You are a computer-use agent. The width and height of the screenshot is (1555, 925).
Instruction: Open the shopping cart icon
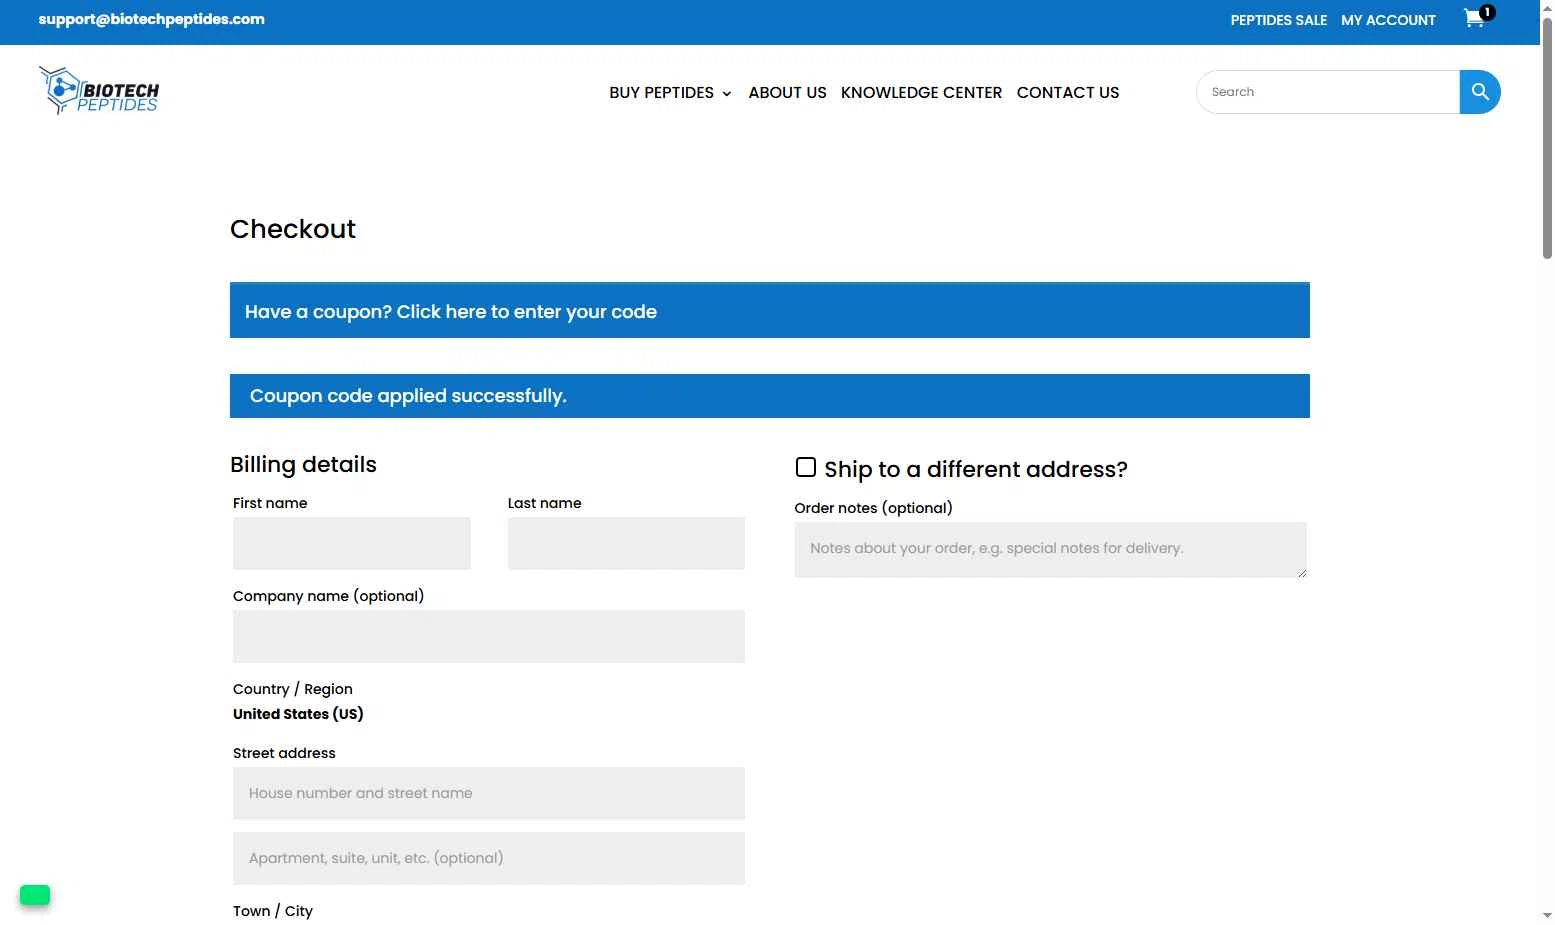click(1476, 18)
